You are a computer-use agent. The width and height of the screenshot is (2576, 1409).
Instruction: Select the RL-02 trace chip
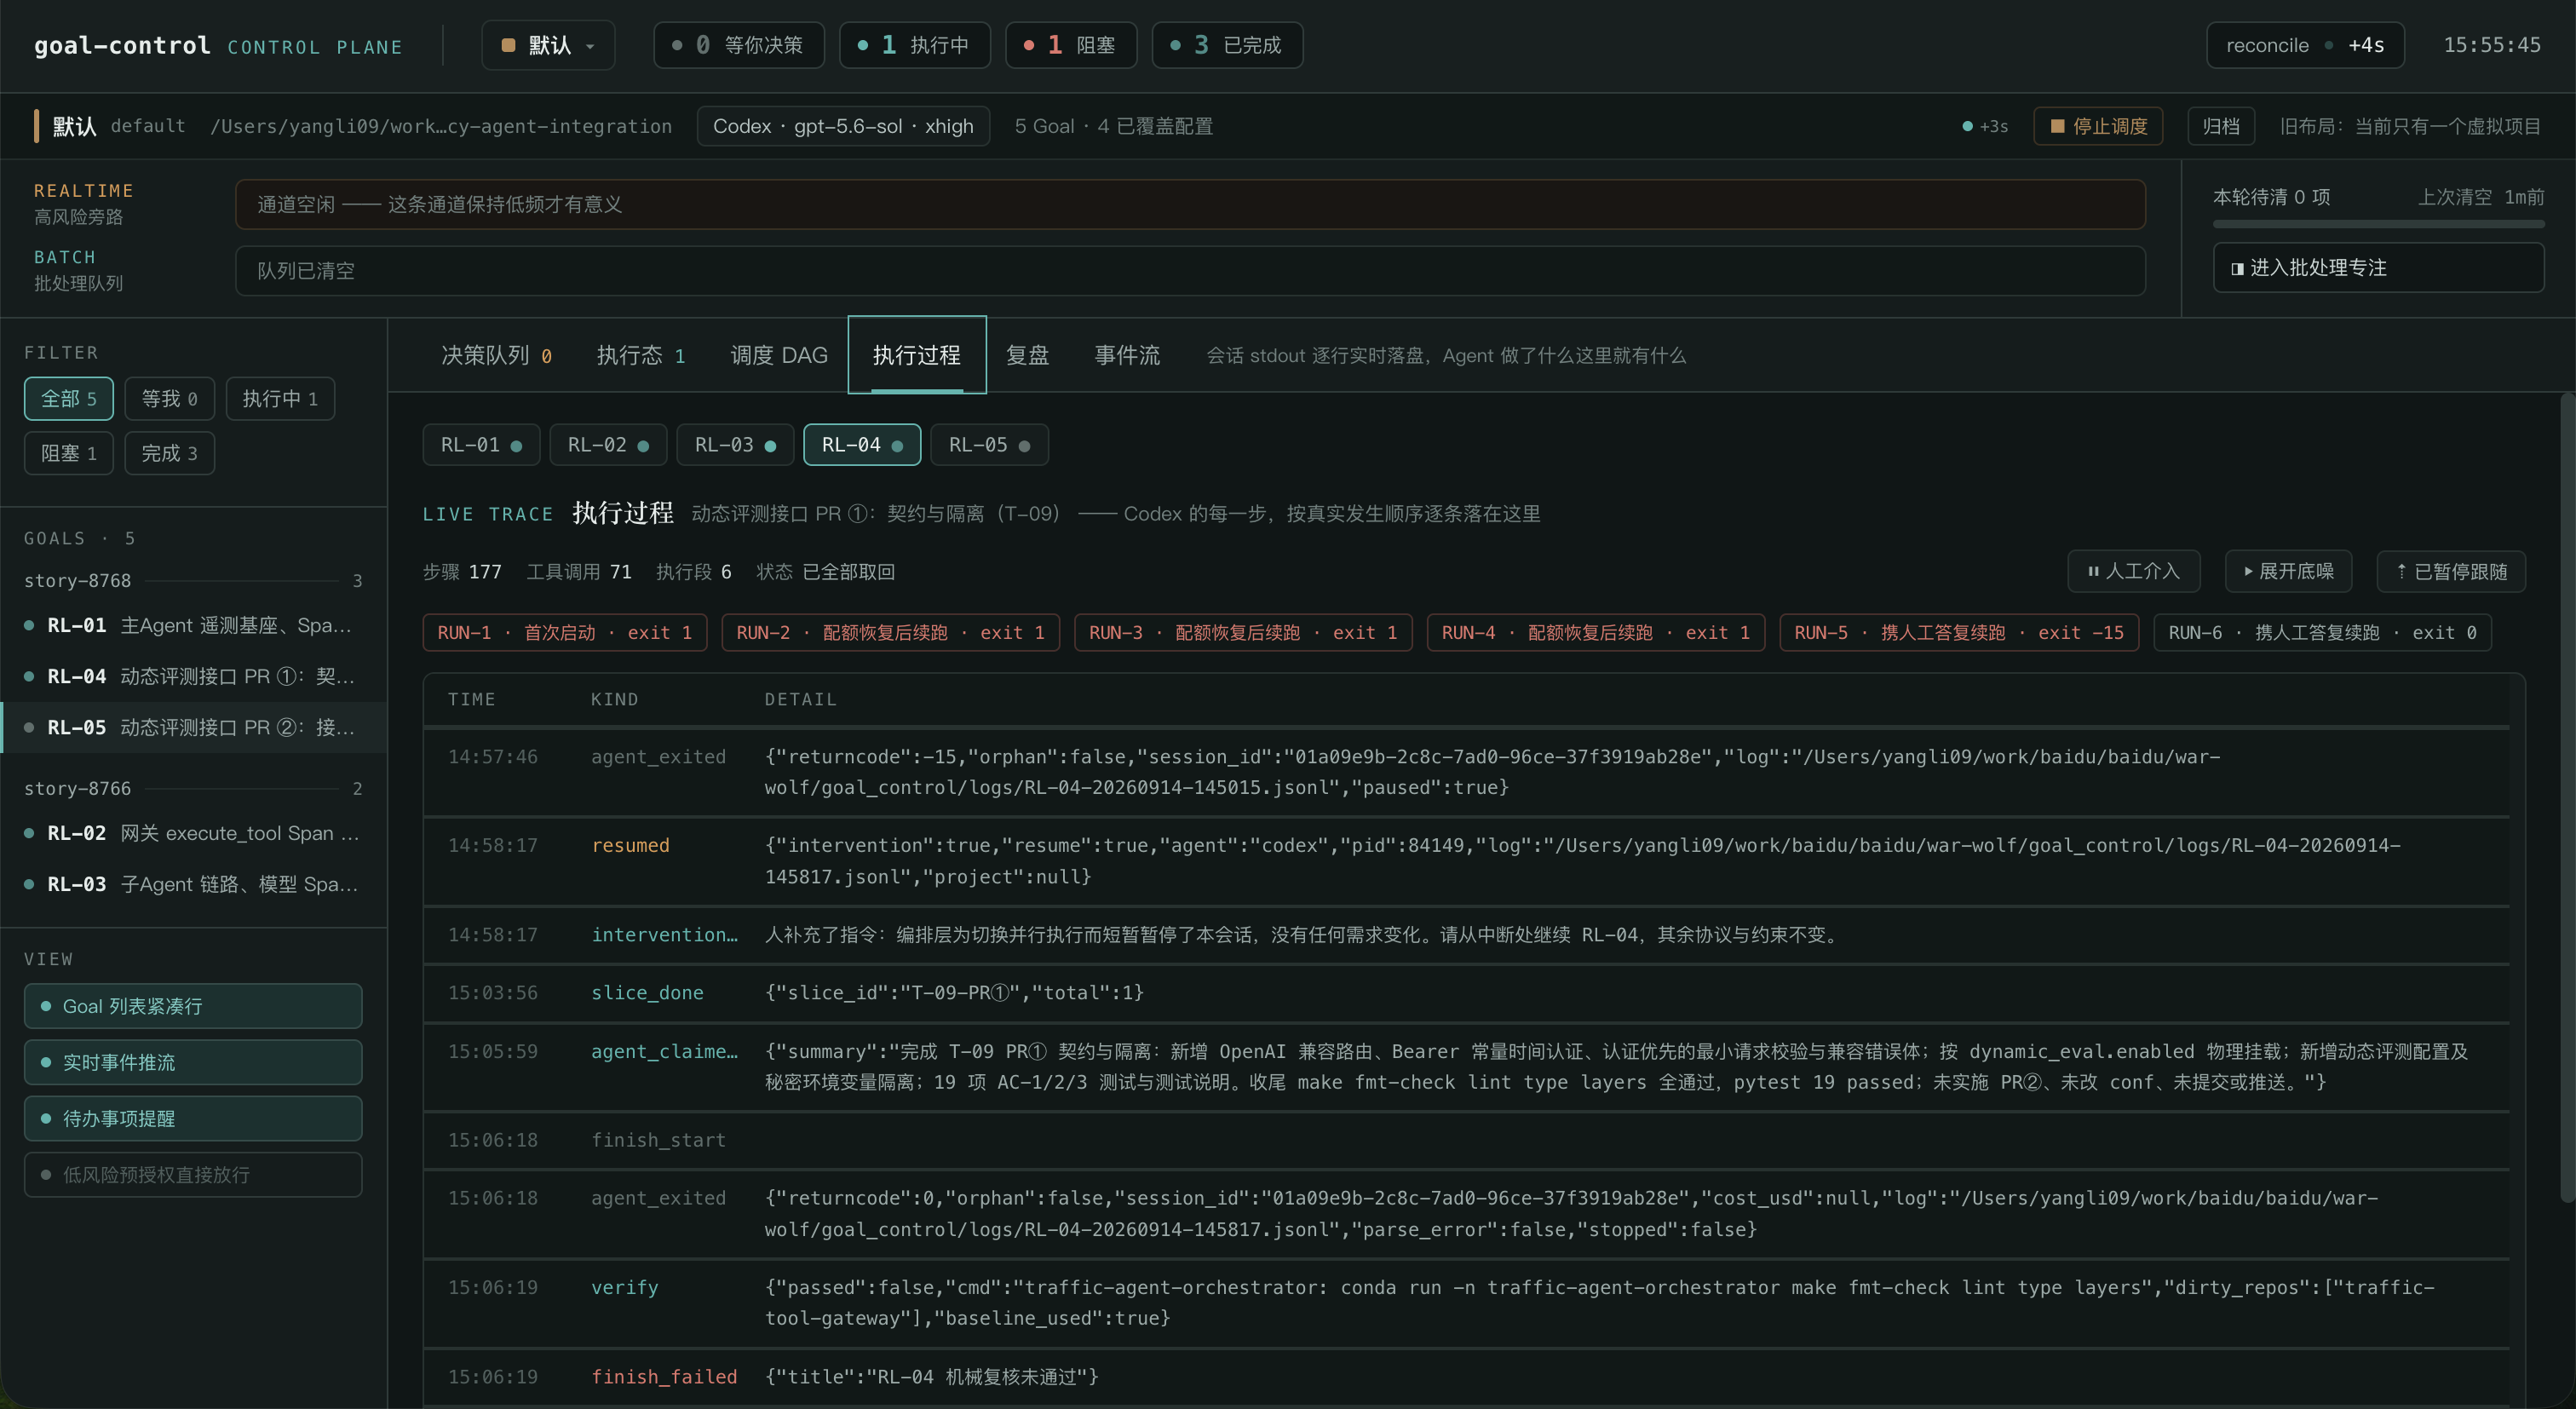[608, 445]
